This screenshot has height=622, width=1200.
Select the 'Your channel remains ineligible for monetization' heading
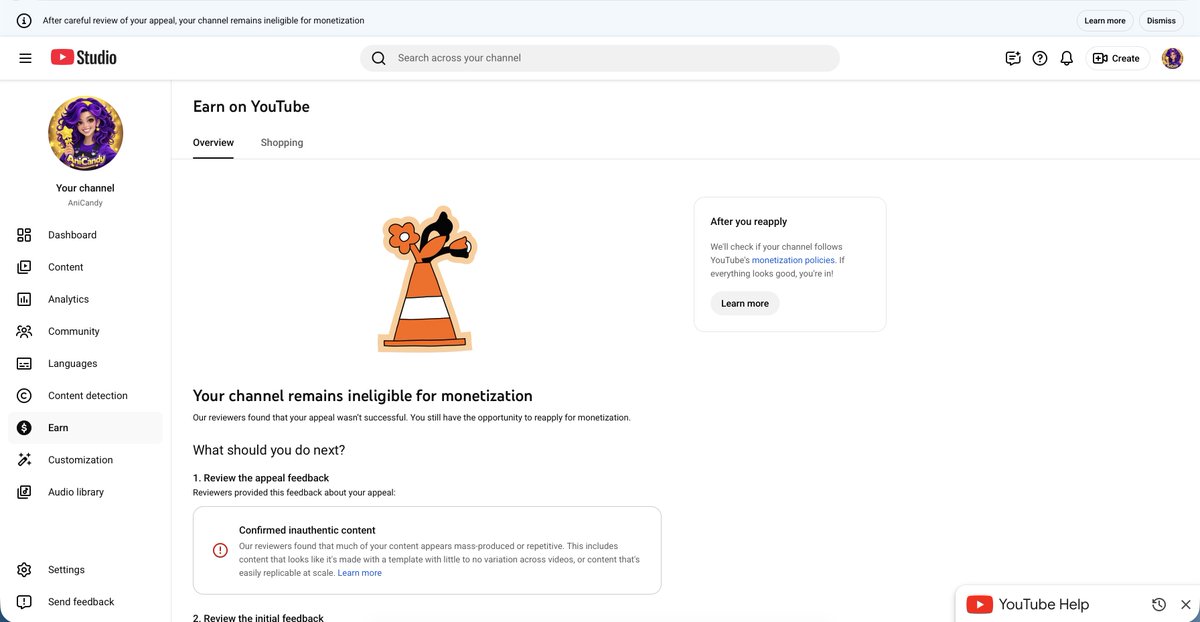(363, 396)
